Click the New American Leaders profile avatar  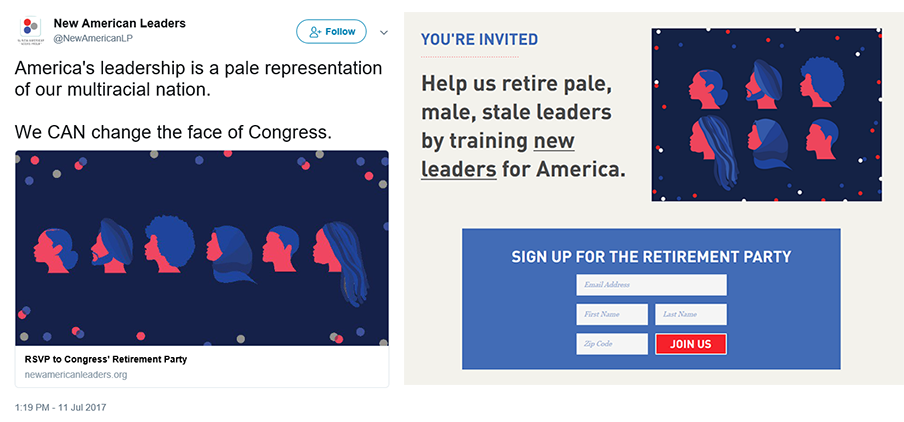tap(30, 31)
